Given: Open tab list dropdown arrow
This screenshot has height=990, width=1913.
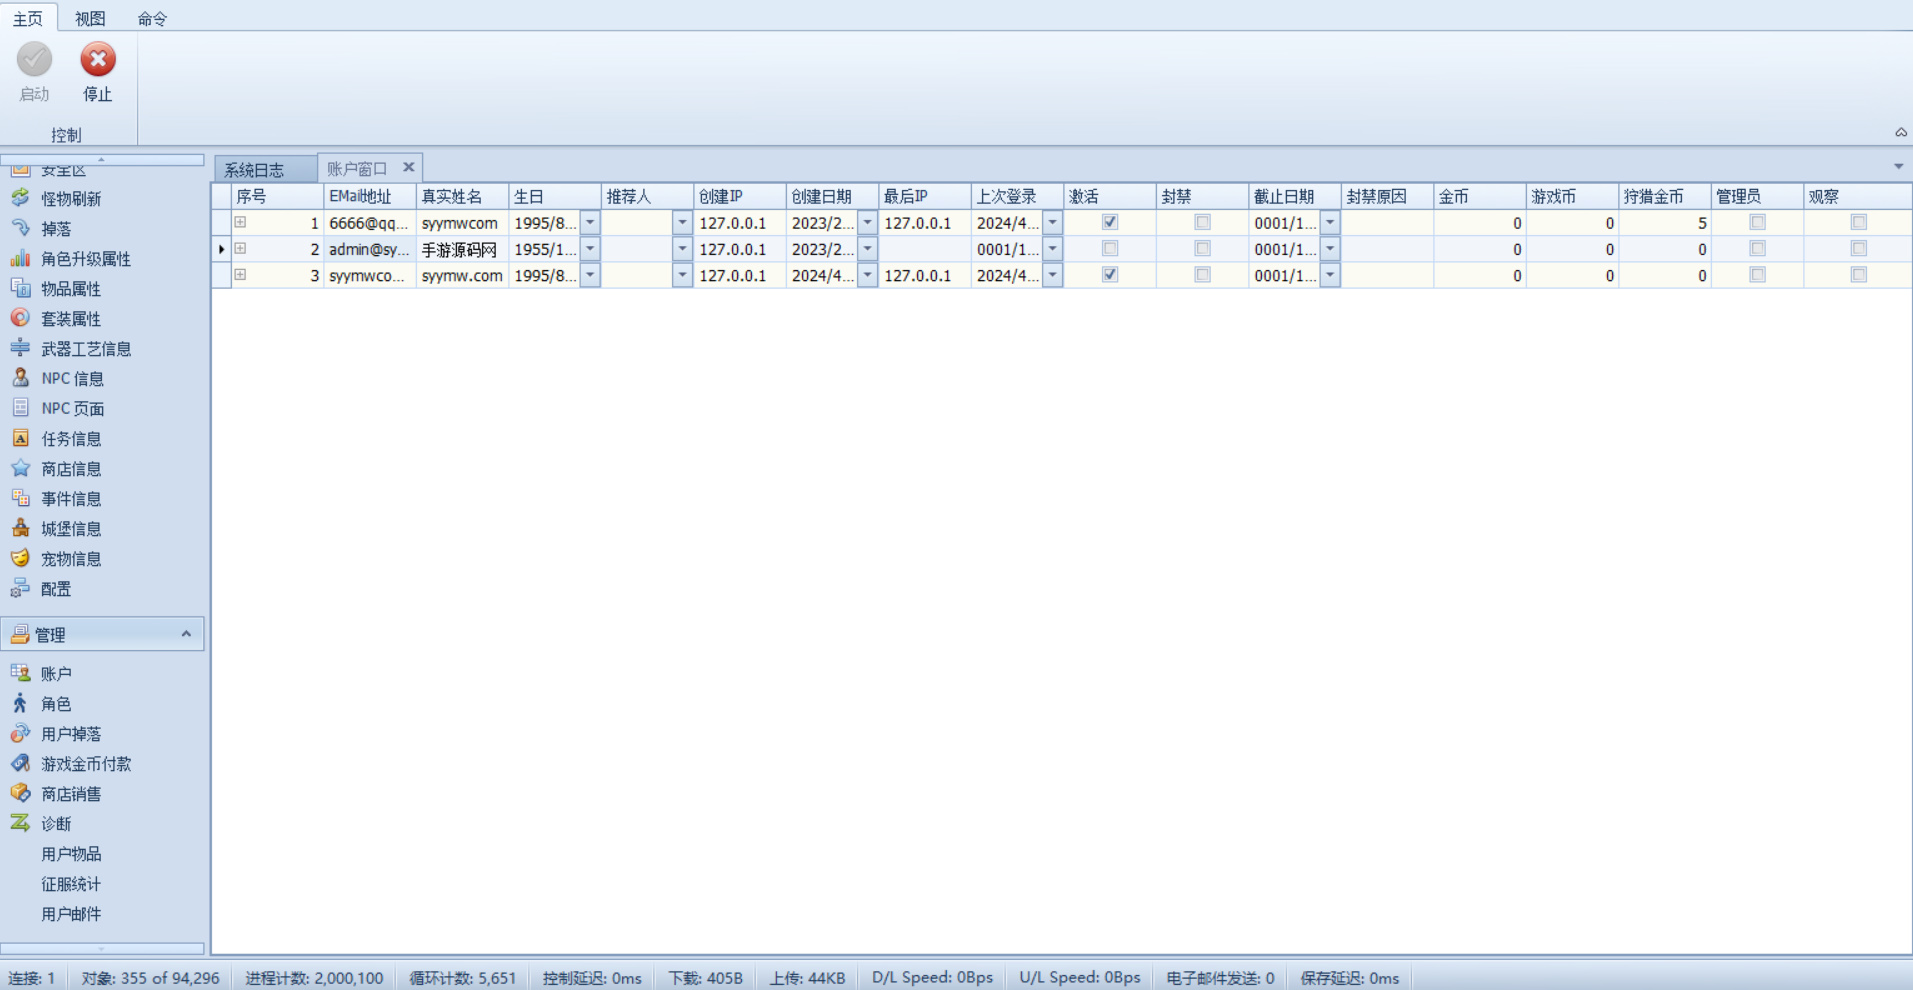Looking at the screenshot, I should [1899, 167].
